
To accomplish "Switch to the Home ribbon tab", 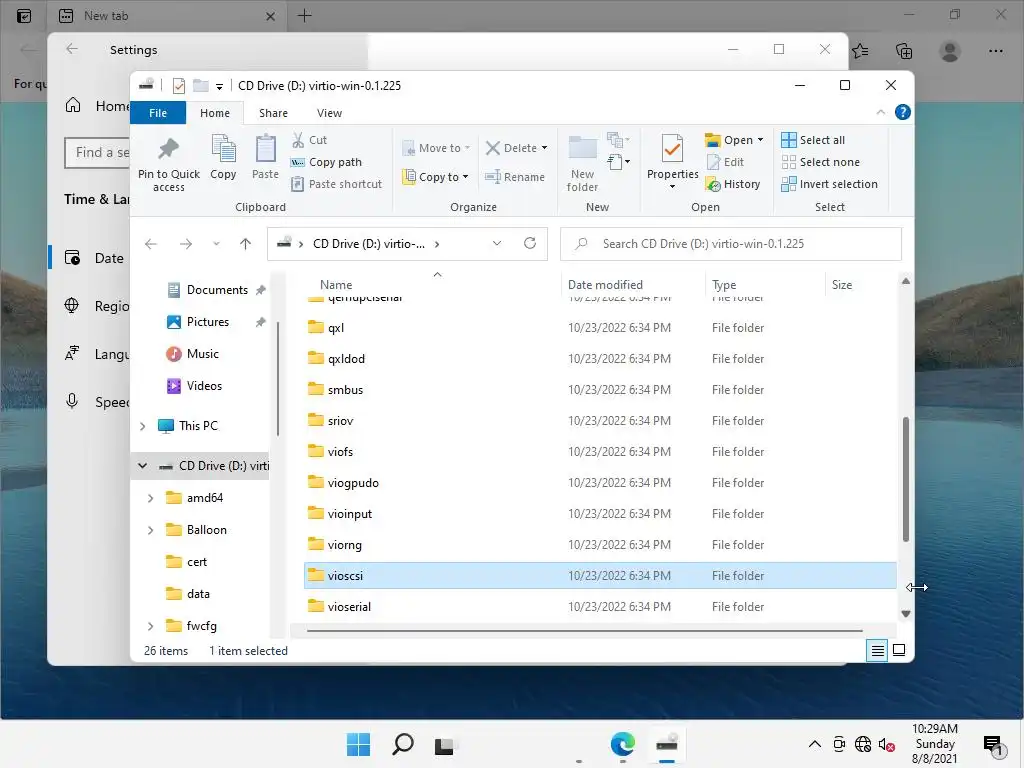I will click(215, 113).
